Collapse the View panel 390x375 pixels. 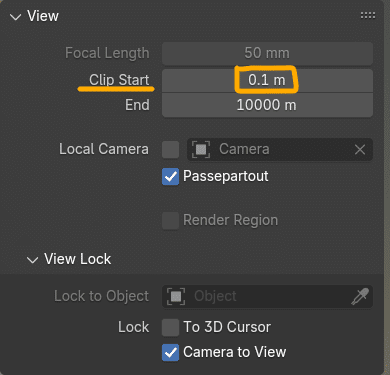[15, 17]
